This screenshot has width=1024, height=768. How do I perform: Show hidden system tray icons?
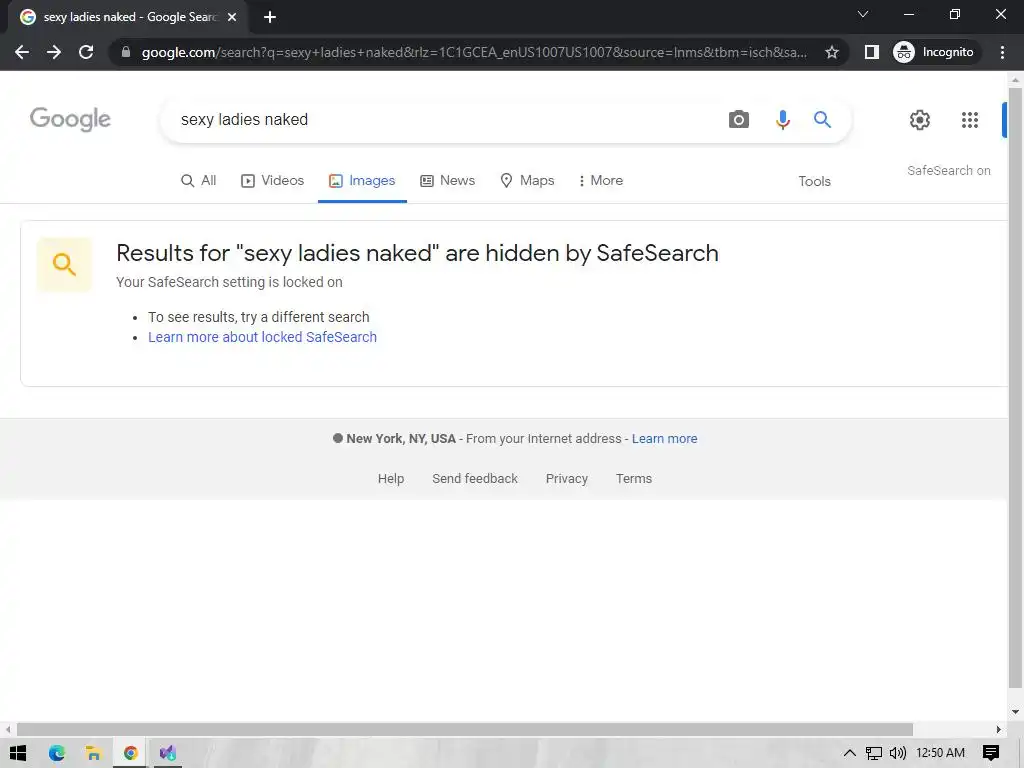coord(849,753)
